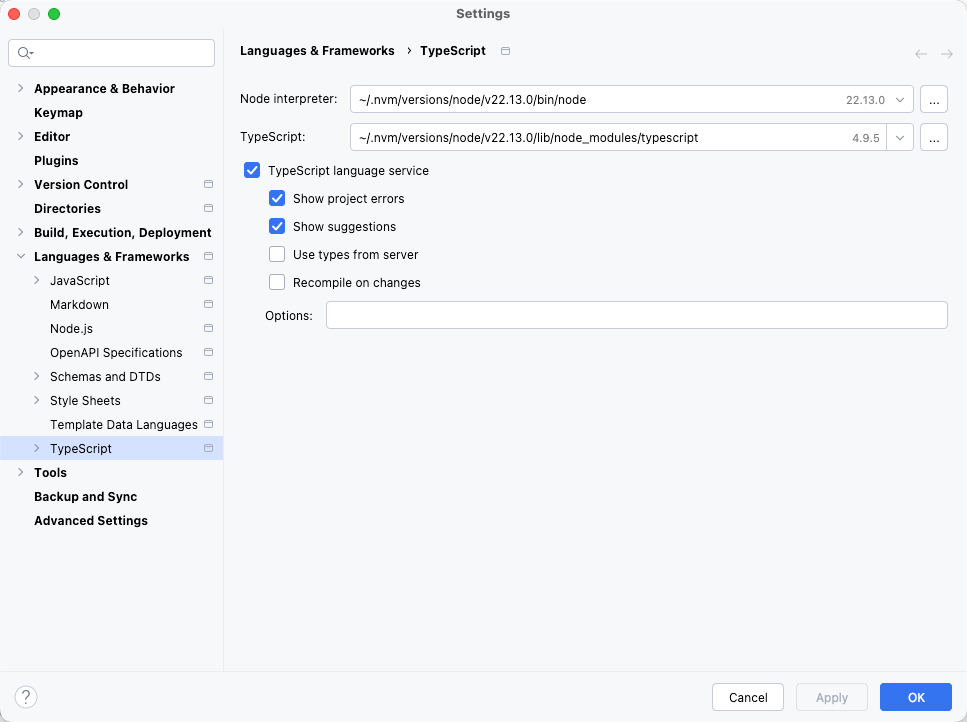Screen dimensions: 967x722
Task: Click browse button next to Node interpreter
Action: 933,99
